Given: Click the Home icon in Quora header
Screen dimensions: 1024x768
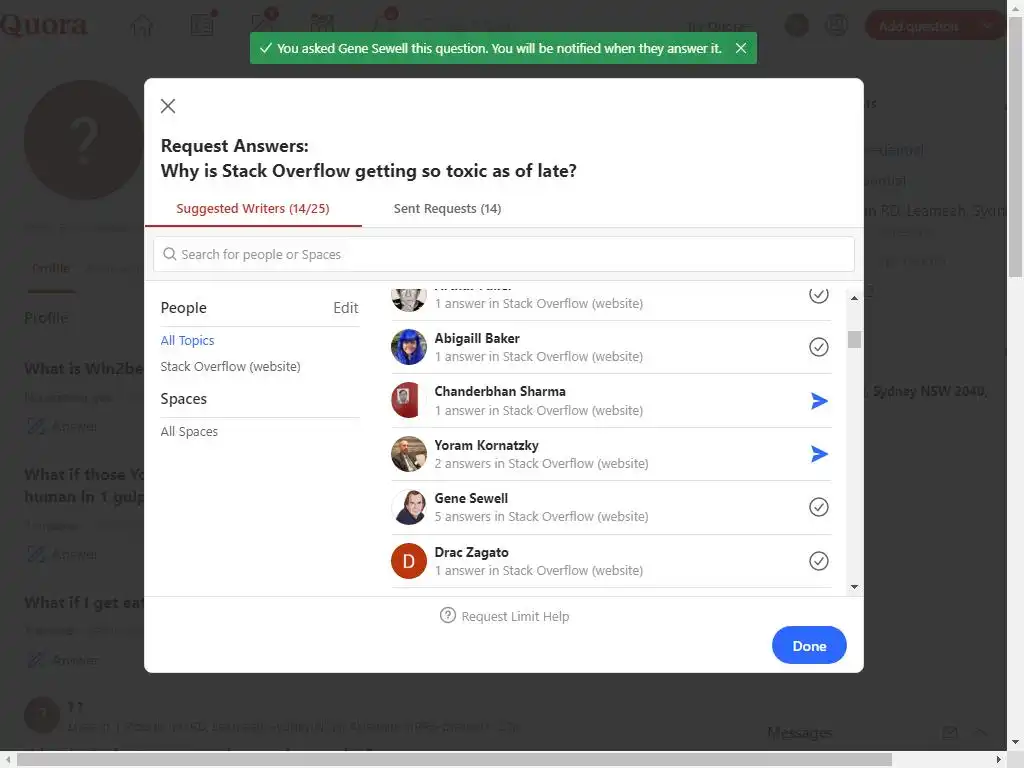Looking at the screenshot, I should (142, 26).
